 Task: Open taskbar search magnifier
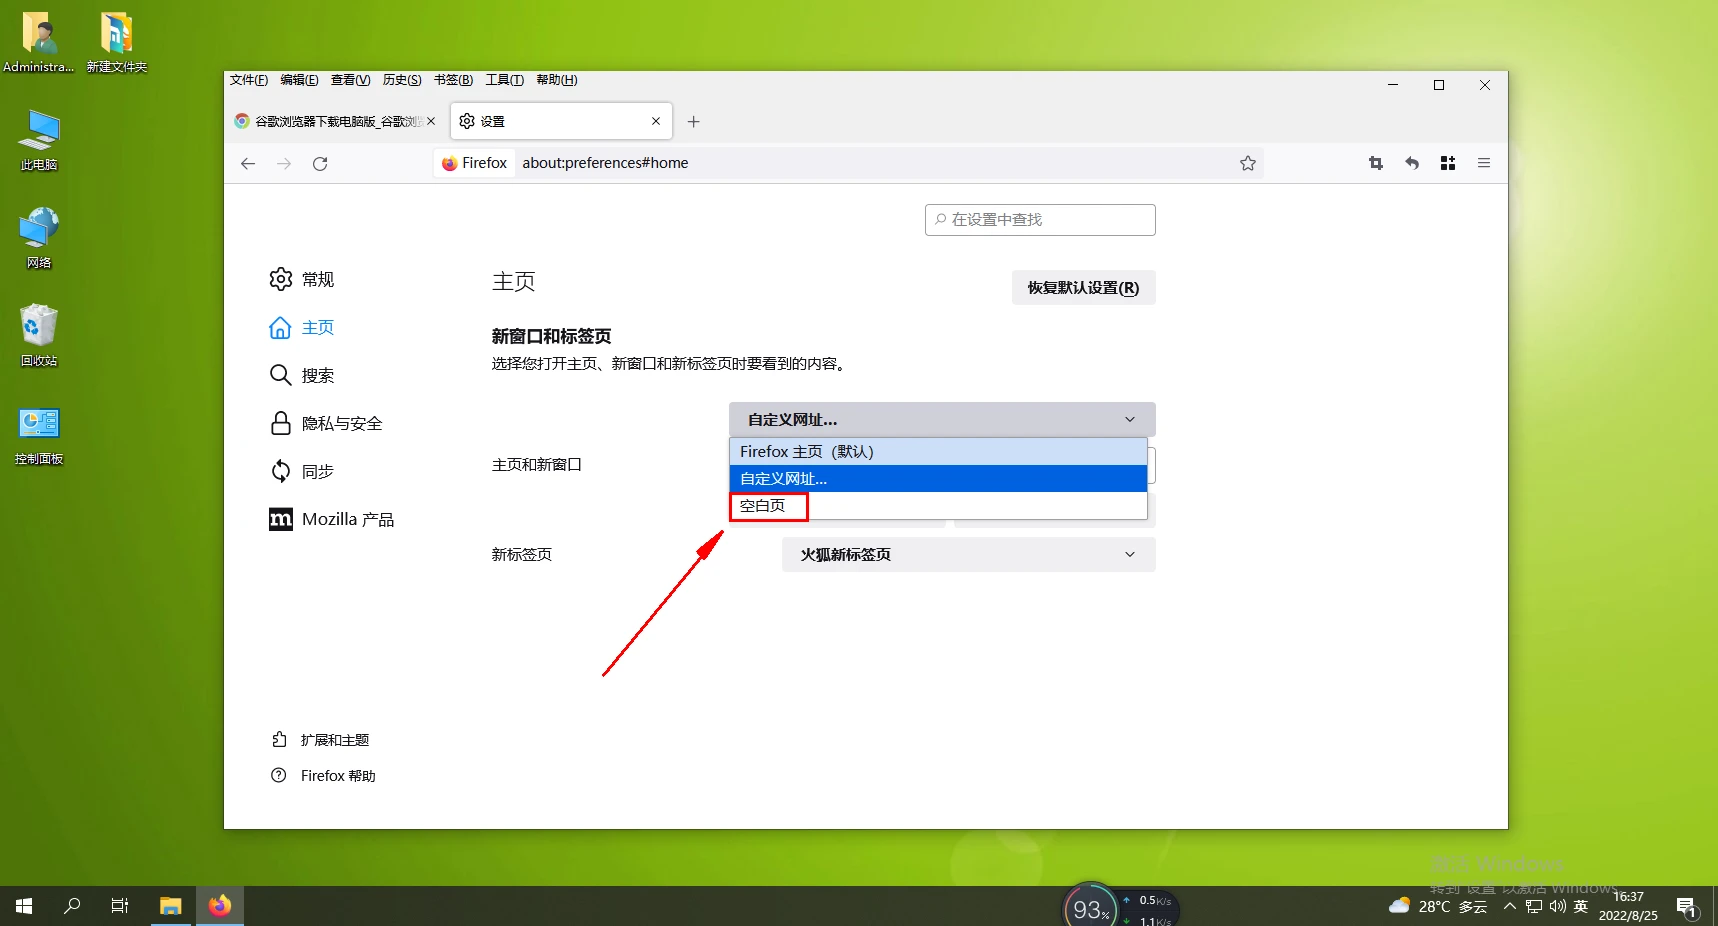tap(72, 906)
